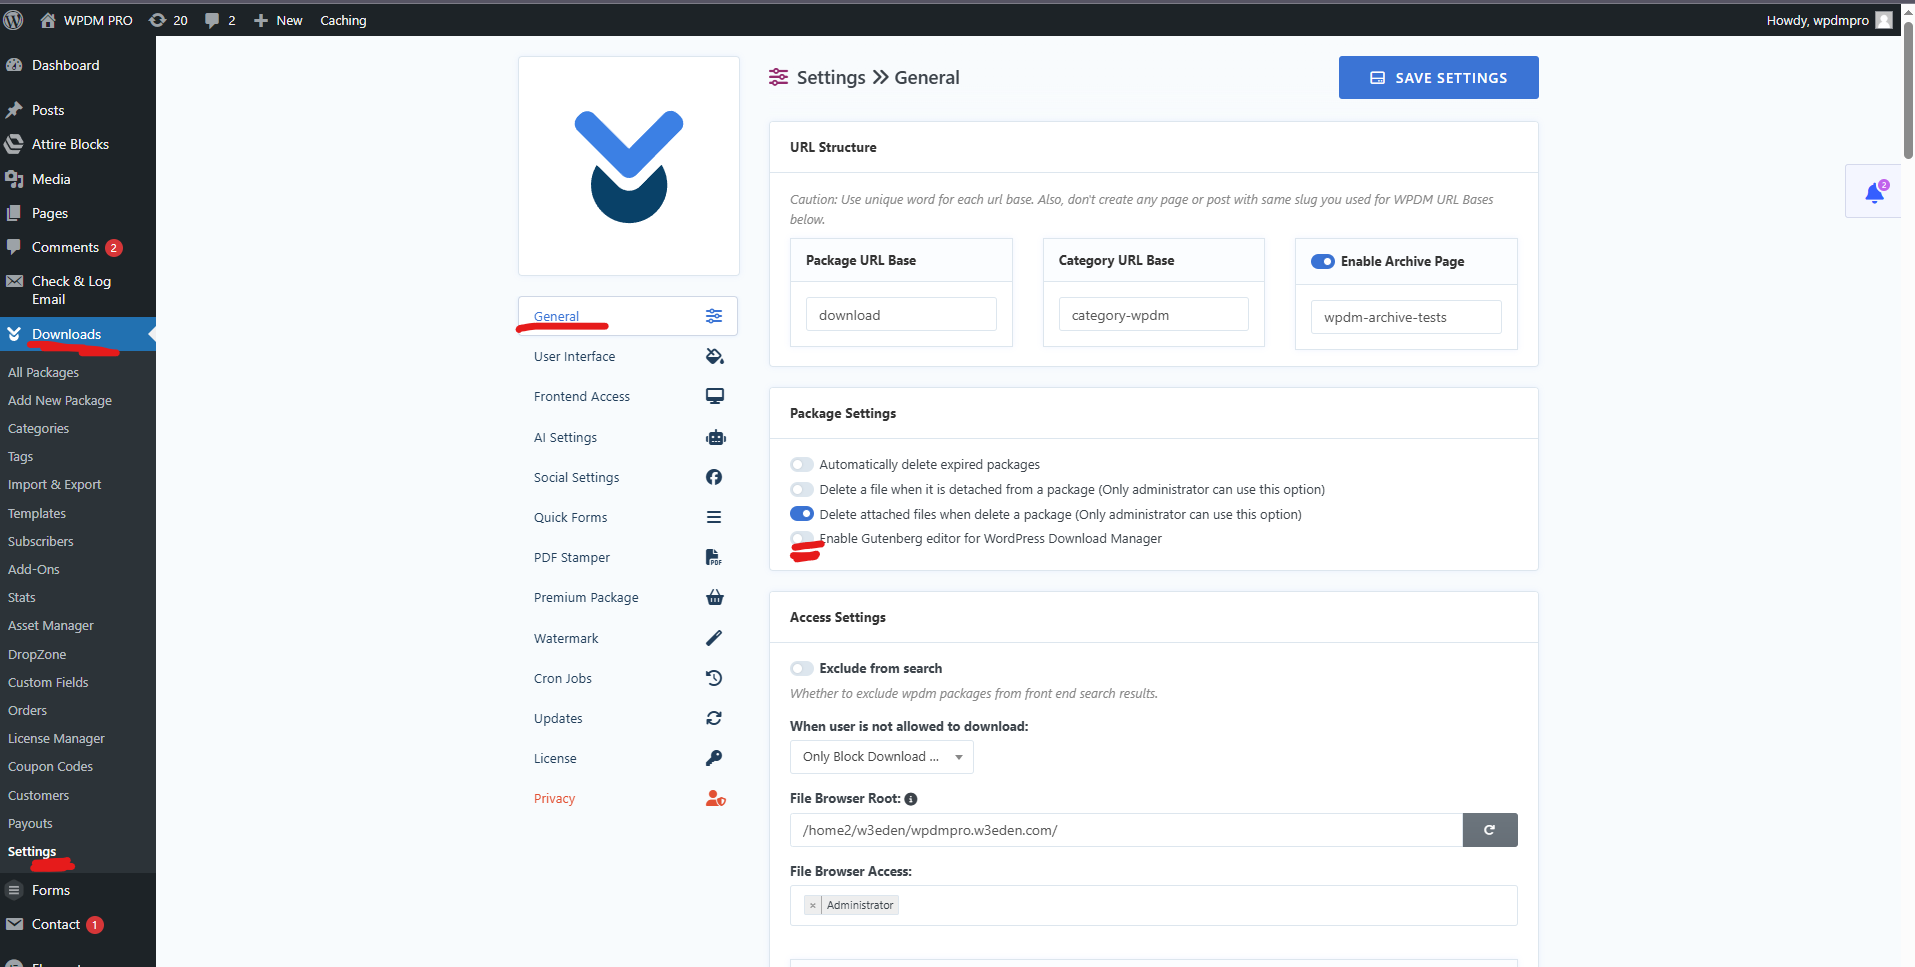Click the notification bell icon

pyautogui.click(x=1874, y=192)
